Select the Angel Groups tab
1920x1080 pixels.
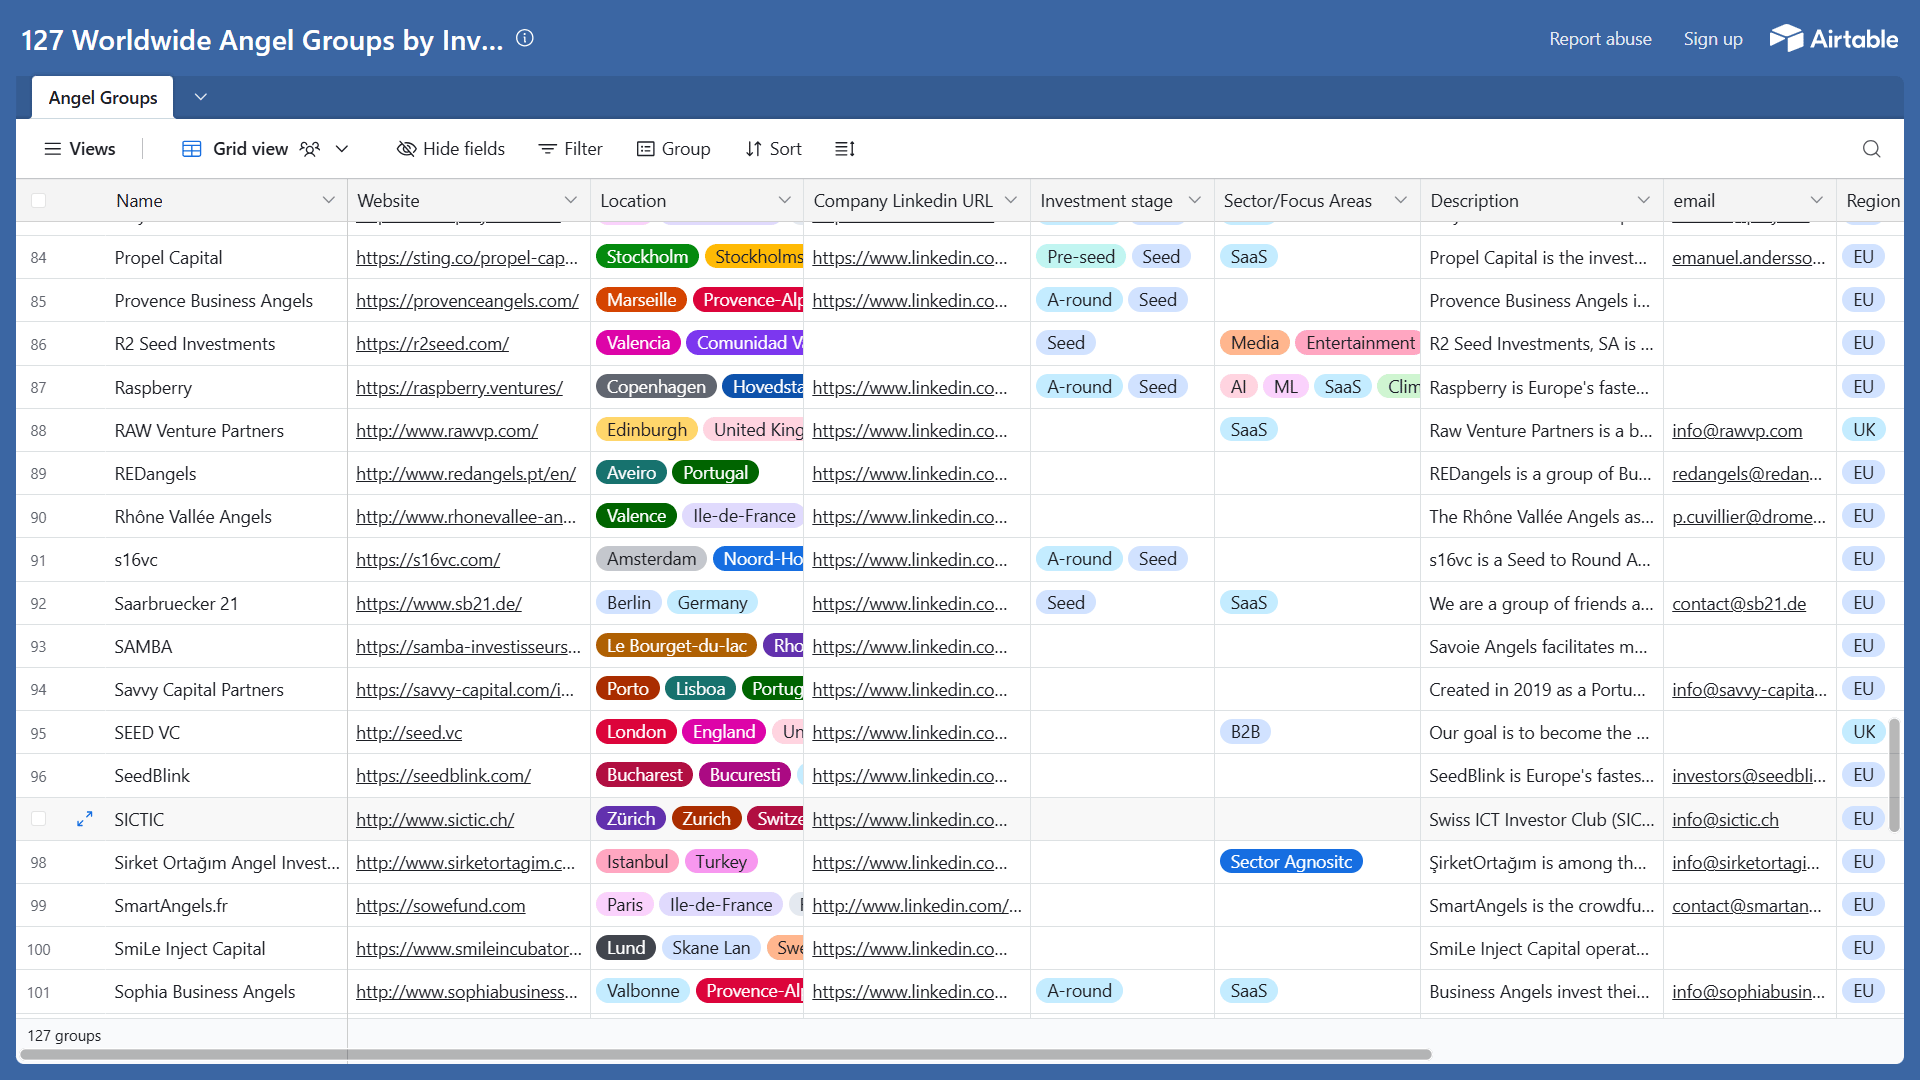[103, 98]
